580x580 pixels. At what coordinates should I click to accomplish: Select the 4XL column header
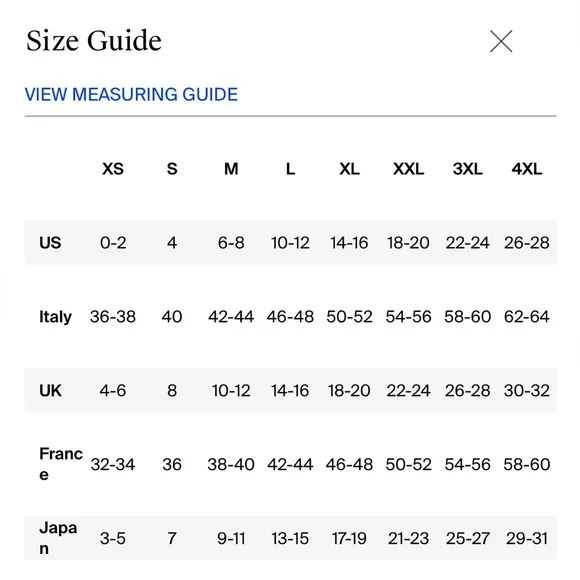(x=526, y=169)
